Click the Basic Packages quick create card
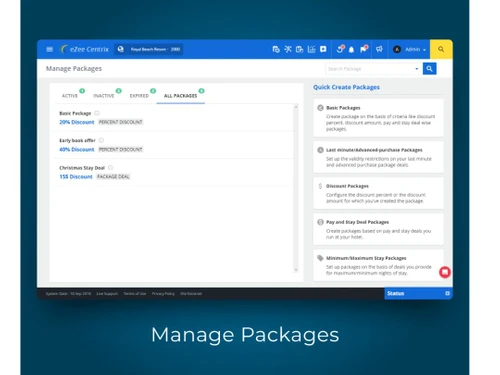The width and height of the screenshot is (500, 375). click(378, 118)
